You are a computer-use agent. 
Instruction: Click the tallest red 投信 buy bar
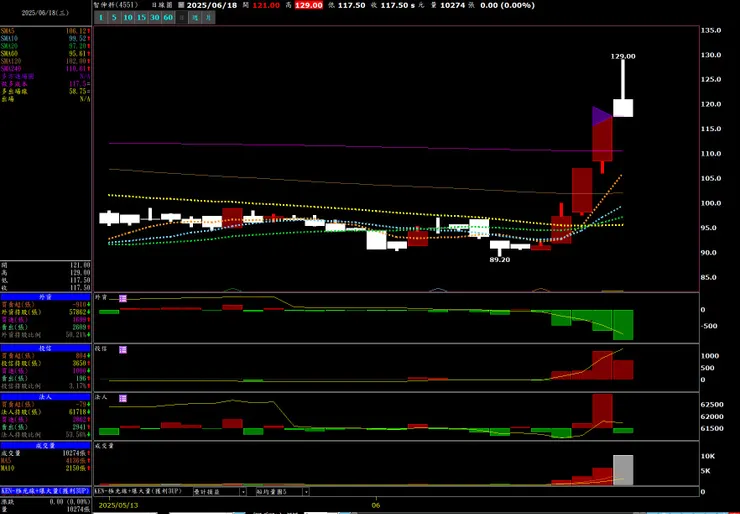click(x=602, y=365)
